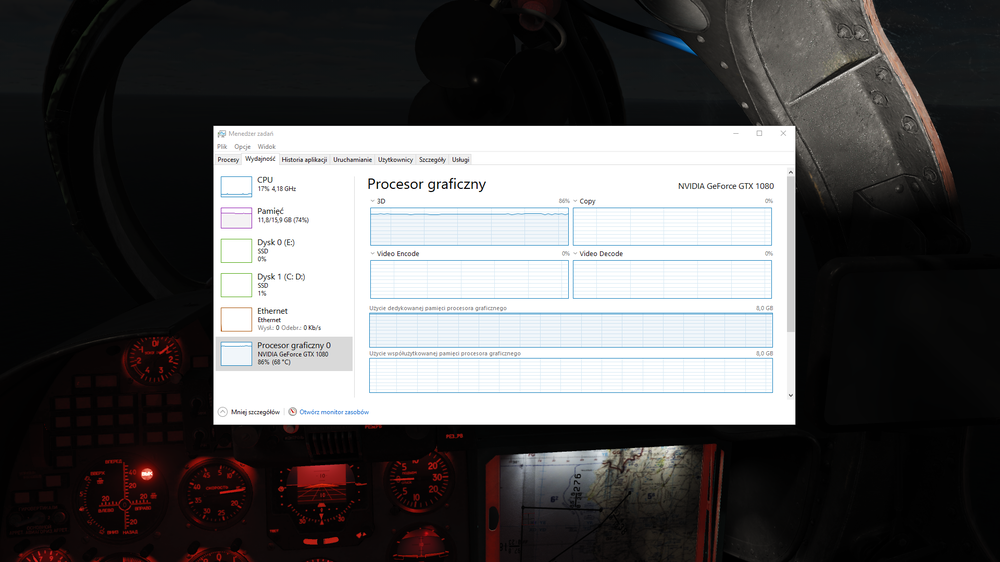This screenshot has width=1000, height=562.
Task: Maximize the Menedżer zadań window
Action: coord(760,134)
